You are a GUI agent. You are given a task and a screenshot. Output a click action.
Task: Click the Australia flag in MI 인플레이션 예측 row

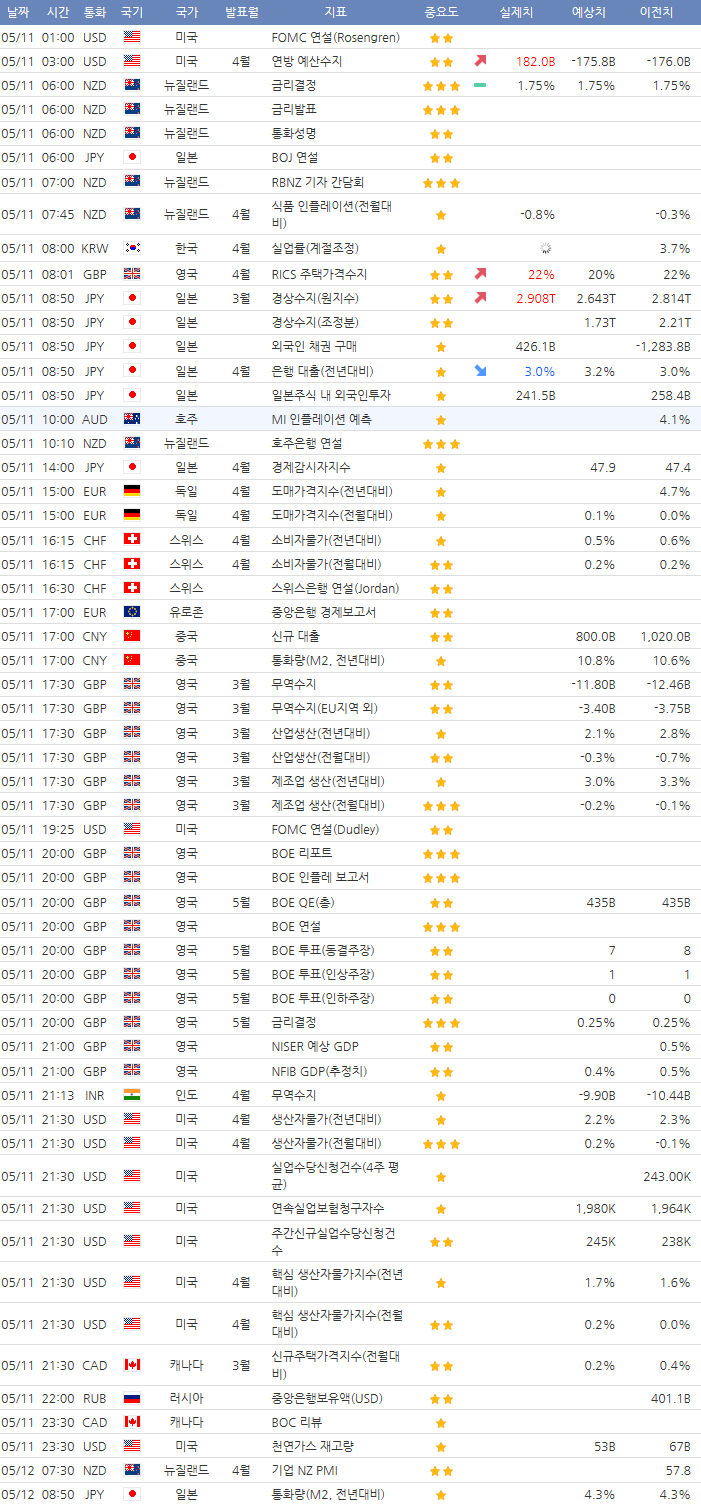point(132,419)
